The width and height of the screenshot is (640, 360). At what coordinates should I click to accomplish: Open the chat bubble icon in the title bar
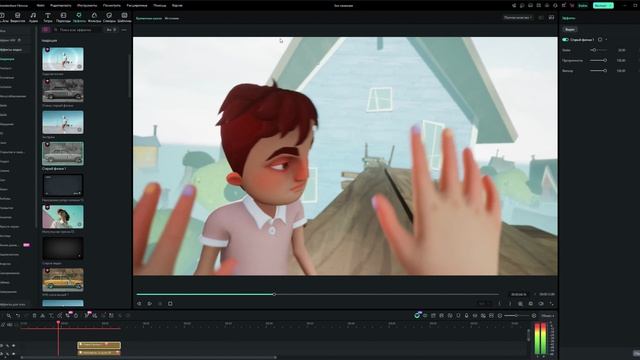[x=522, y=6]
